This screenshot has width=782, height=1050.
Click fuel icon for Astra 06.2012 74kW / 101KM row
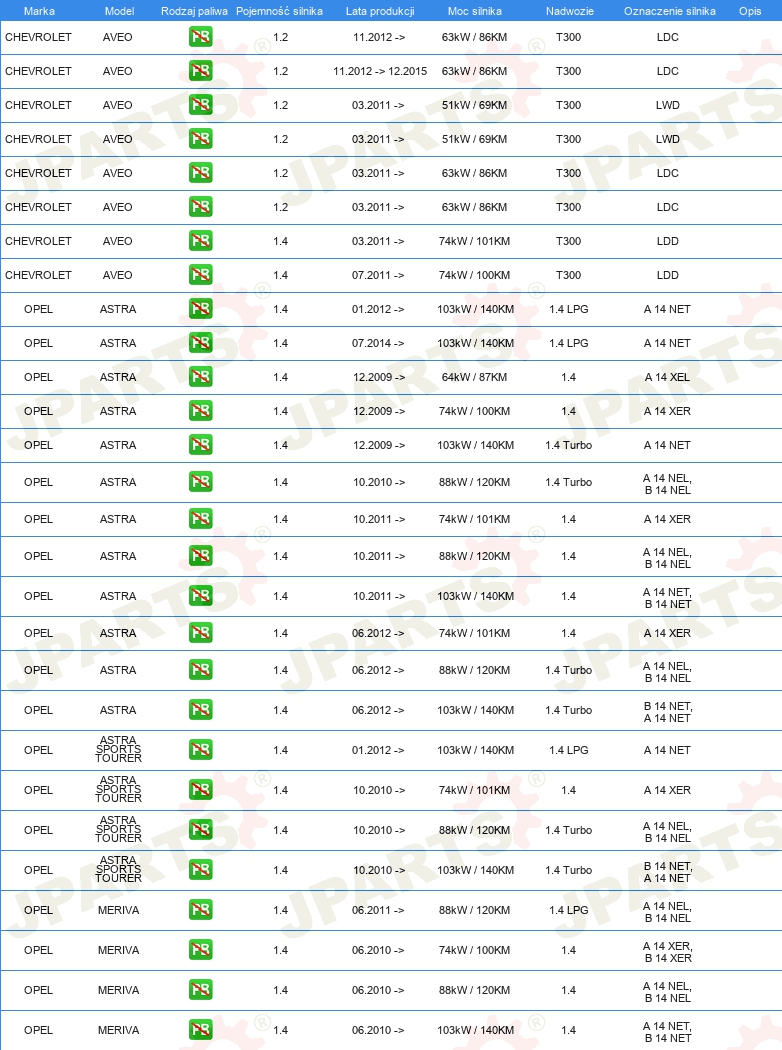[x=200, y=633]
